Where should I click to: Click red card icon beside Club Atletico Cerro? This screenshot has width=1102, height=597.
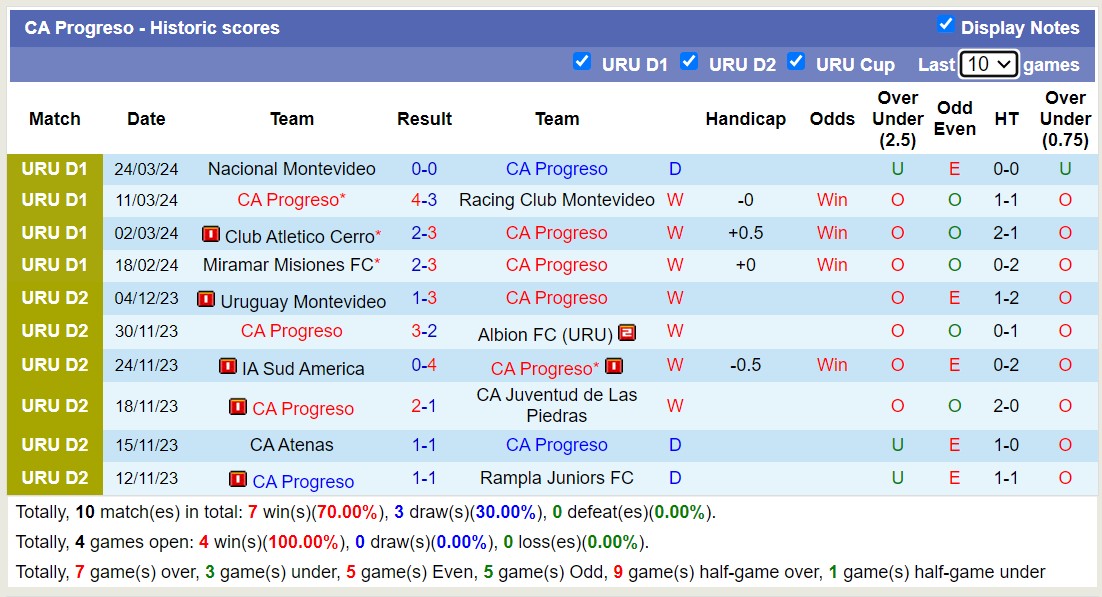tap(210, 234)
